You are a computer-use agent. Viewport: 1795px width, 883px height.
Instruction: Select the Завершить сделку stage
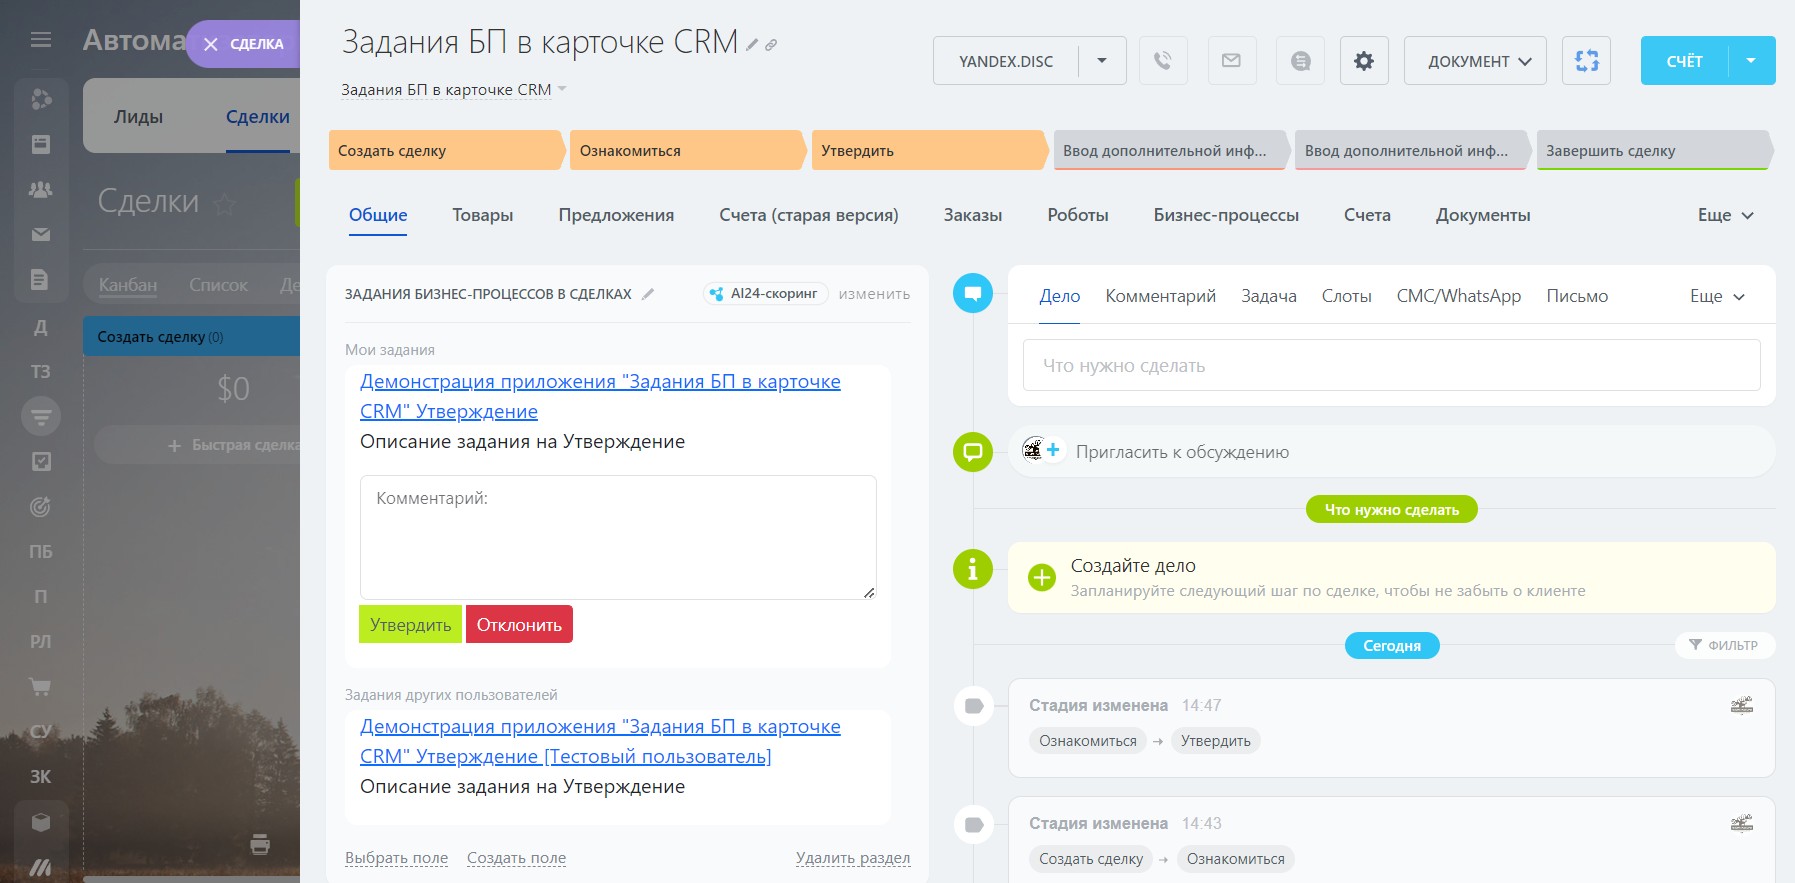[1650, 151]
